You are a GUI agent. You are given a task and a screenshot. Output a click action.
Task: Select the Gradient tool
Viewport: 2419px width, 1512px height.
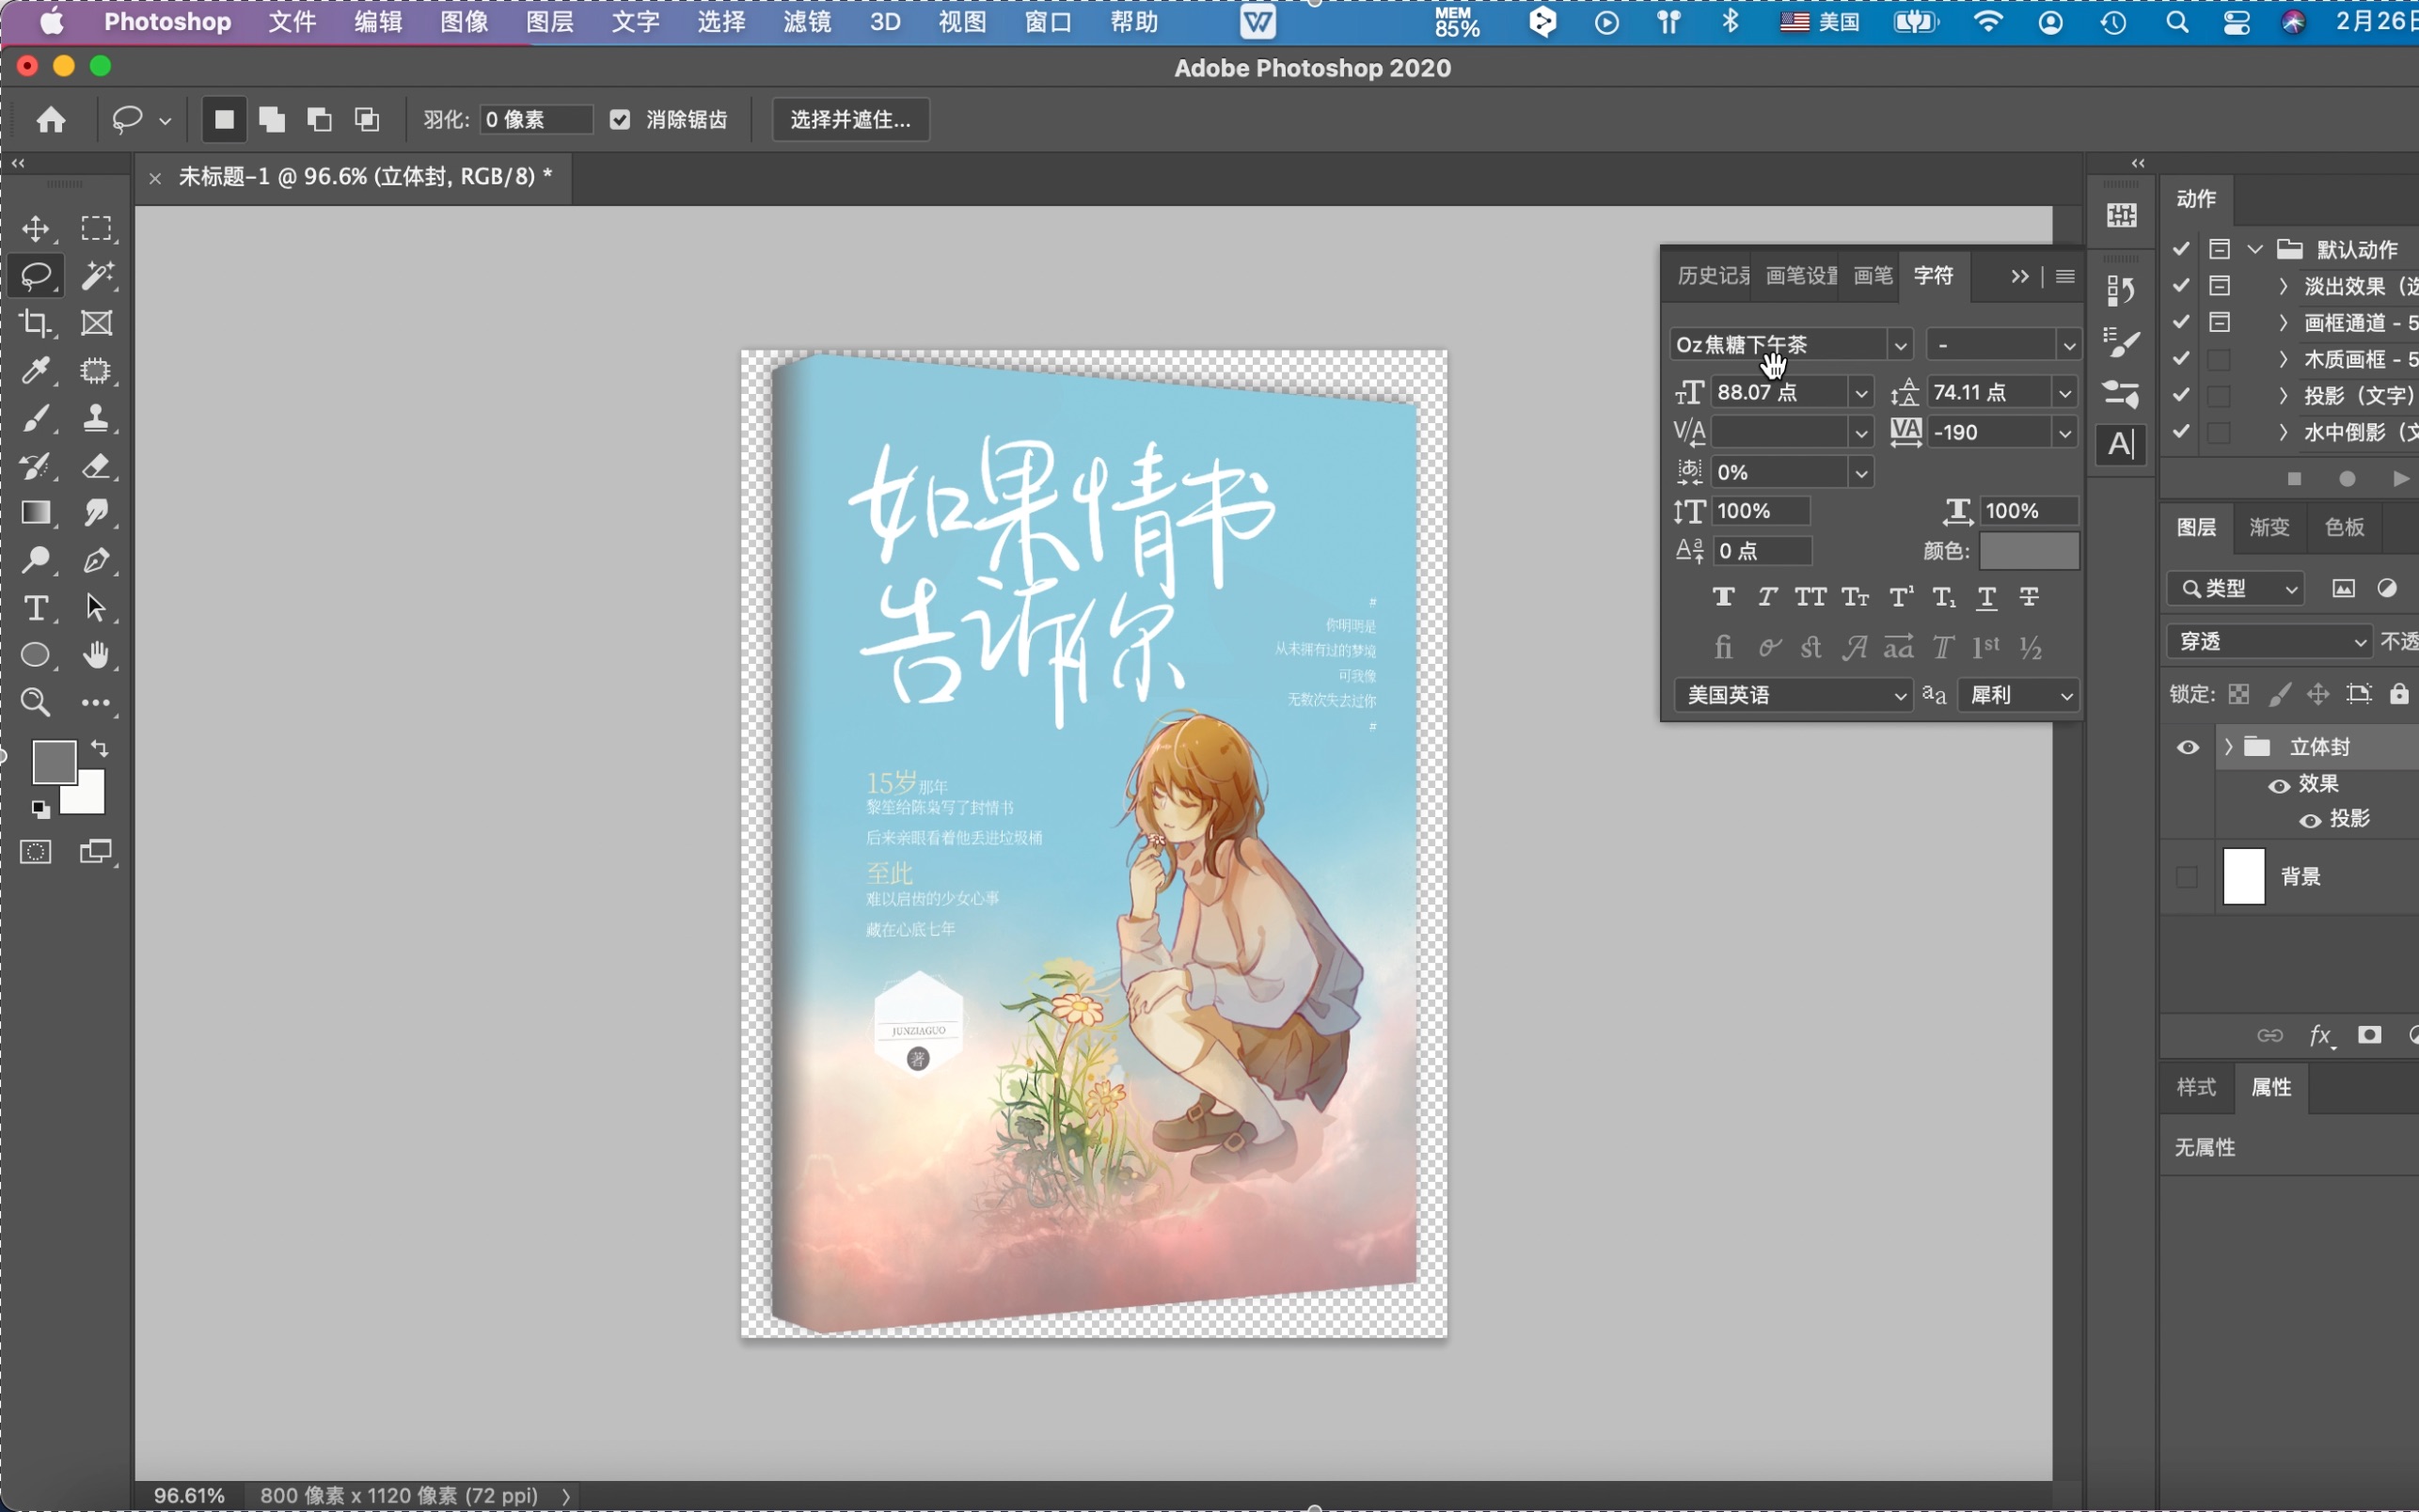[36, 513]
